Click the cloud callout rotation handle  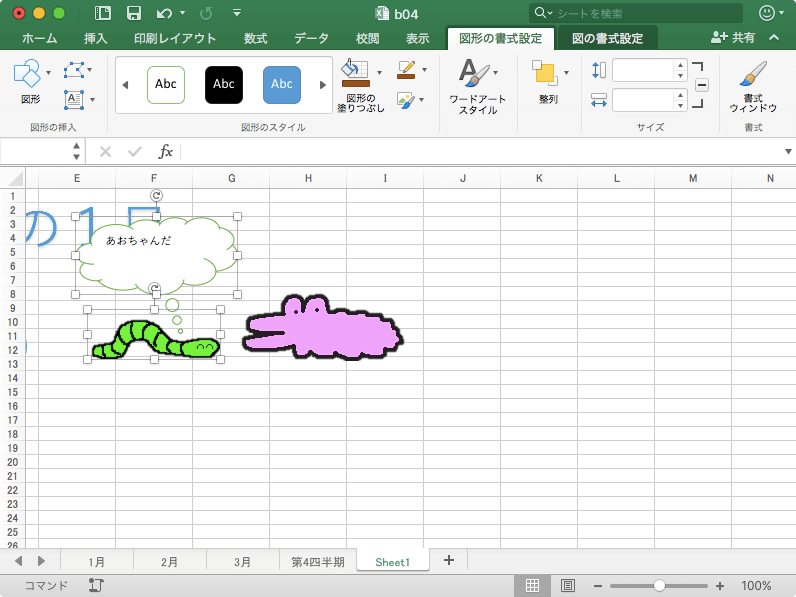156,195
